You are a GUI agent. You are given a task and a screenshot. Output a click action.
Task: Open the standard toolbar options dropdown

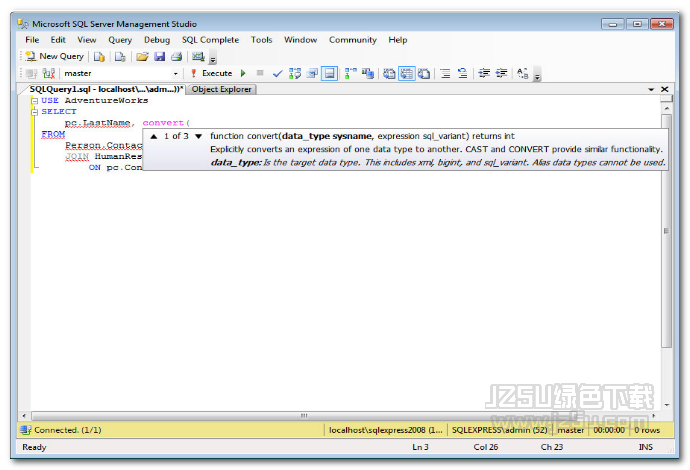(213, 58)
